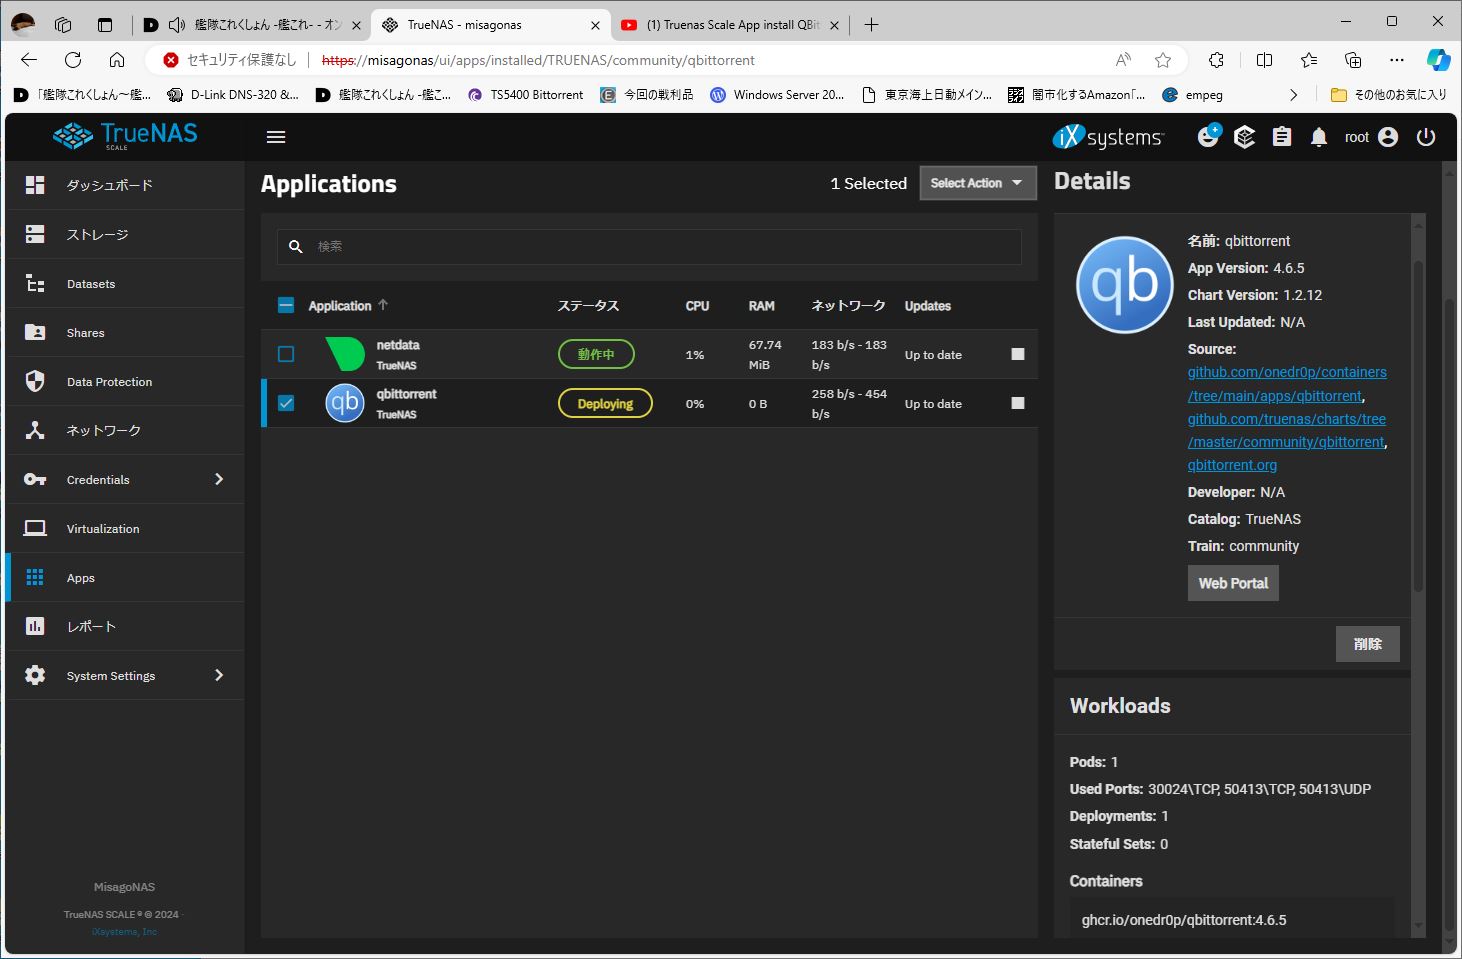The image size is (1462, 959).
Task: Click the large qbittorrent logo in Details
Action: click(1124, 284)
